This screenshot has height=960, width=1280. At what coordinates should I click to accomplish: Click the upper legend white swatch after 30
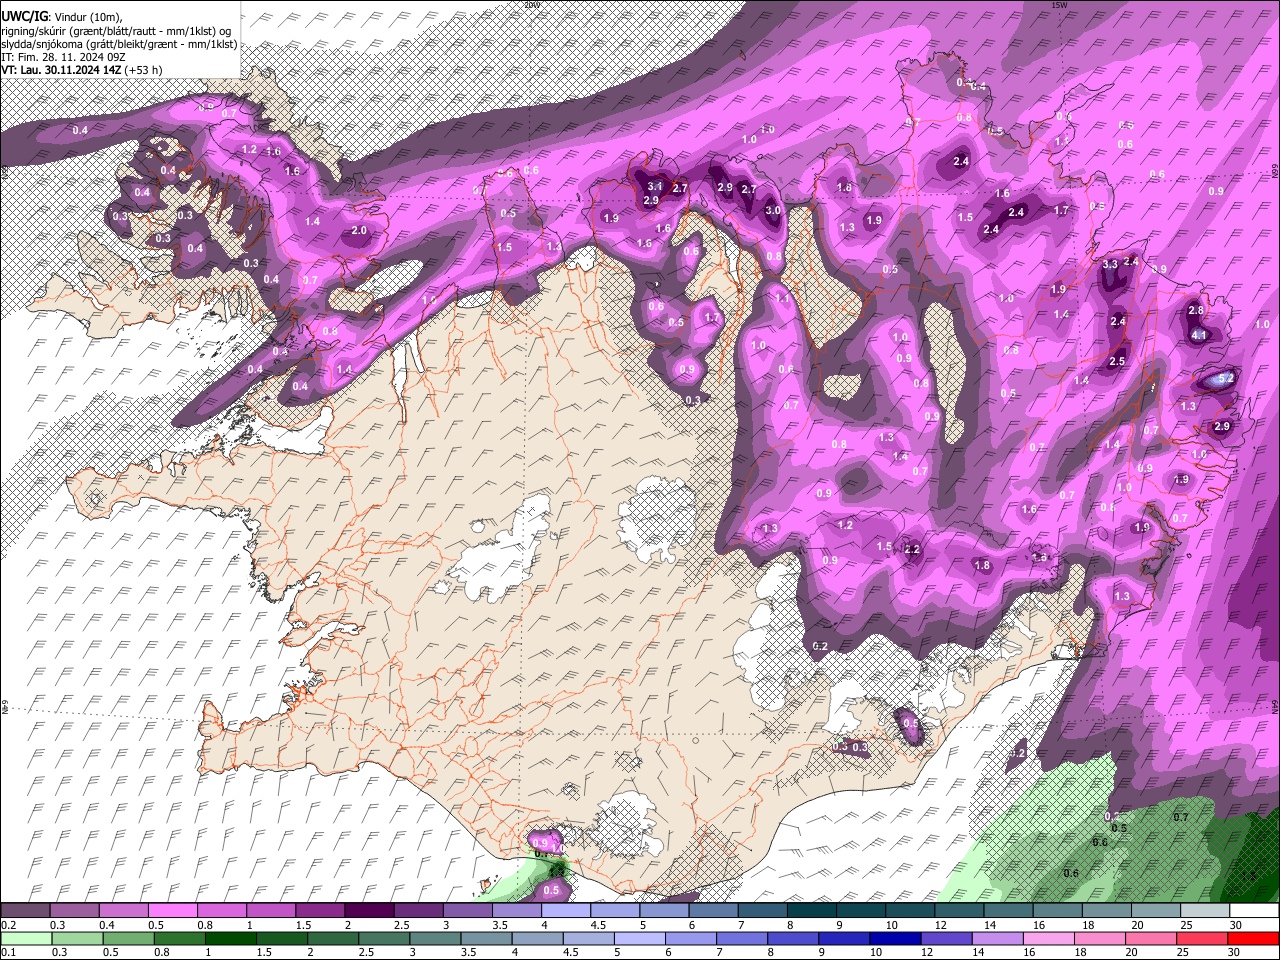[x=1254, y=910]
